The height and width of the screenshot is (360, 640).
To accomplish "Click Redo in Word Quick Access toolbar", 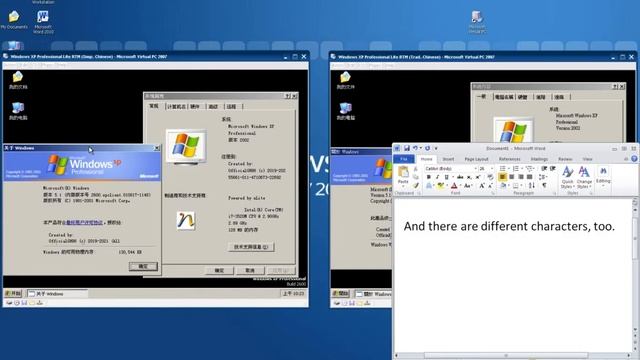I will tap(427, 148).
